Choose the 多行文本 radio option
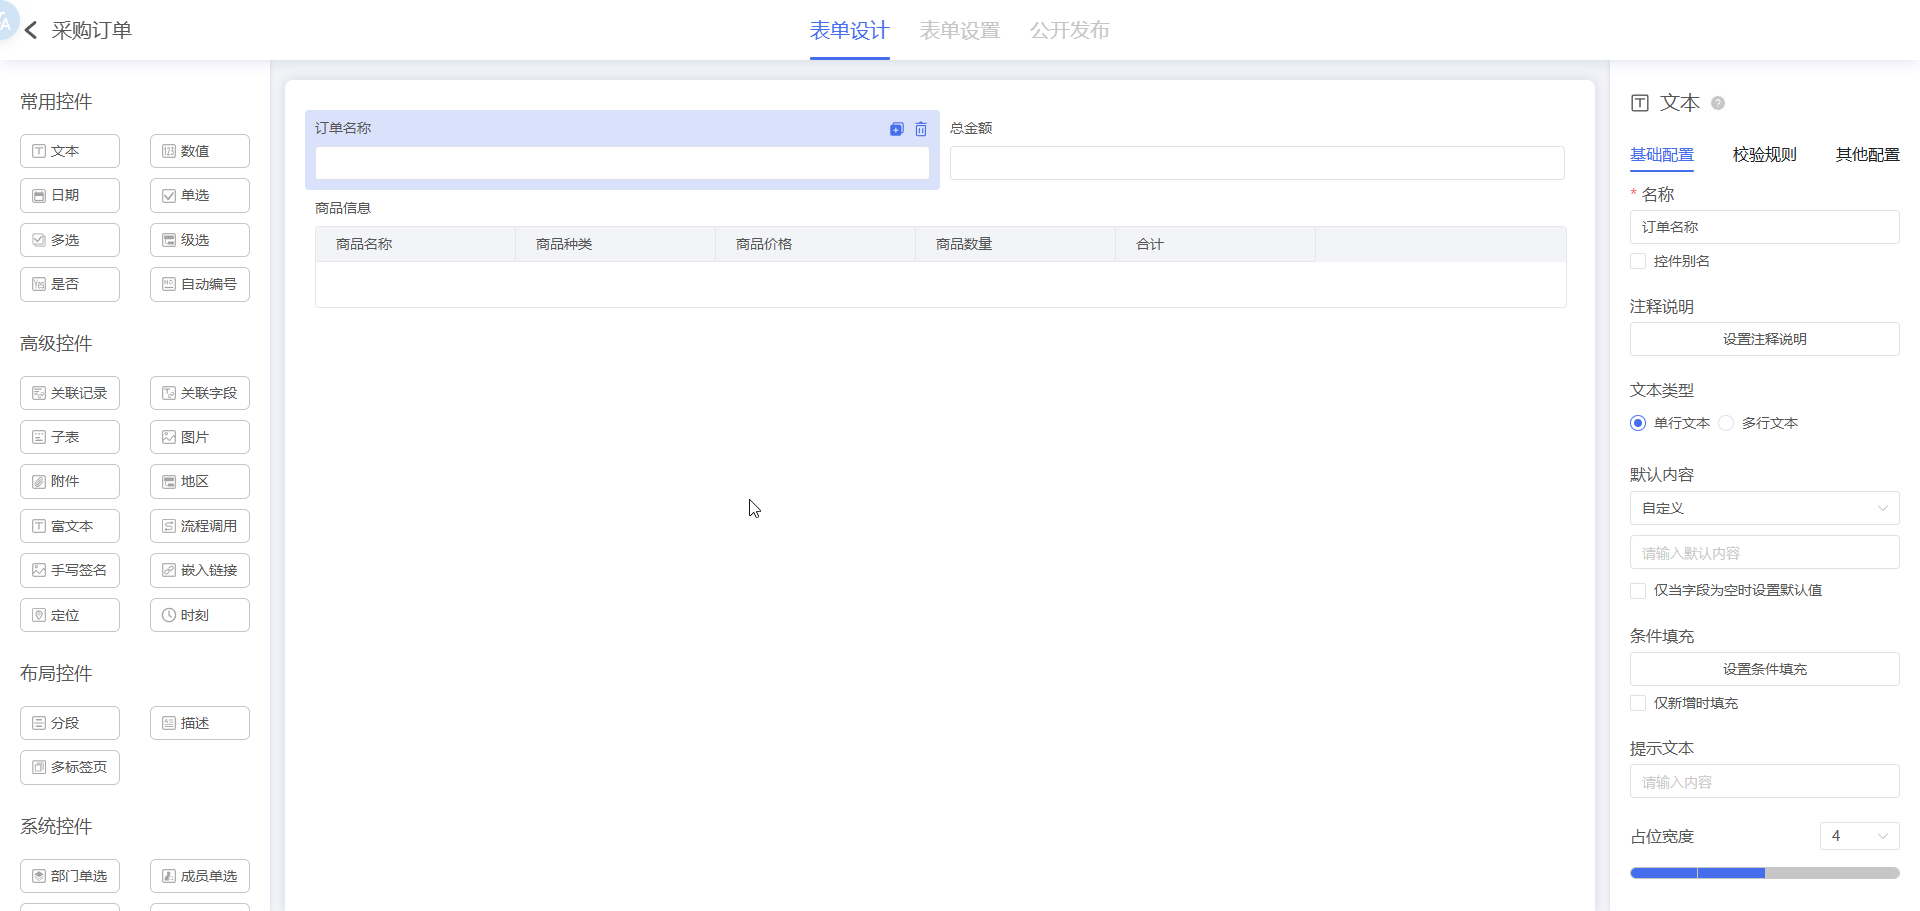1920x911 pixels. point(1726,424)
